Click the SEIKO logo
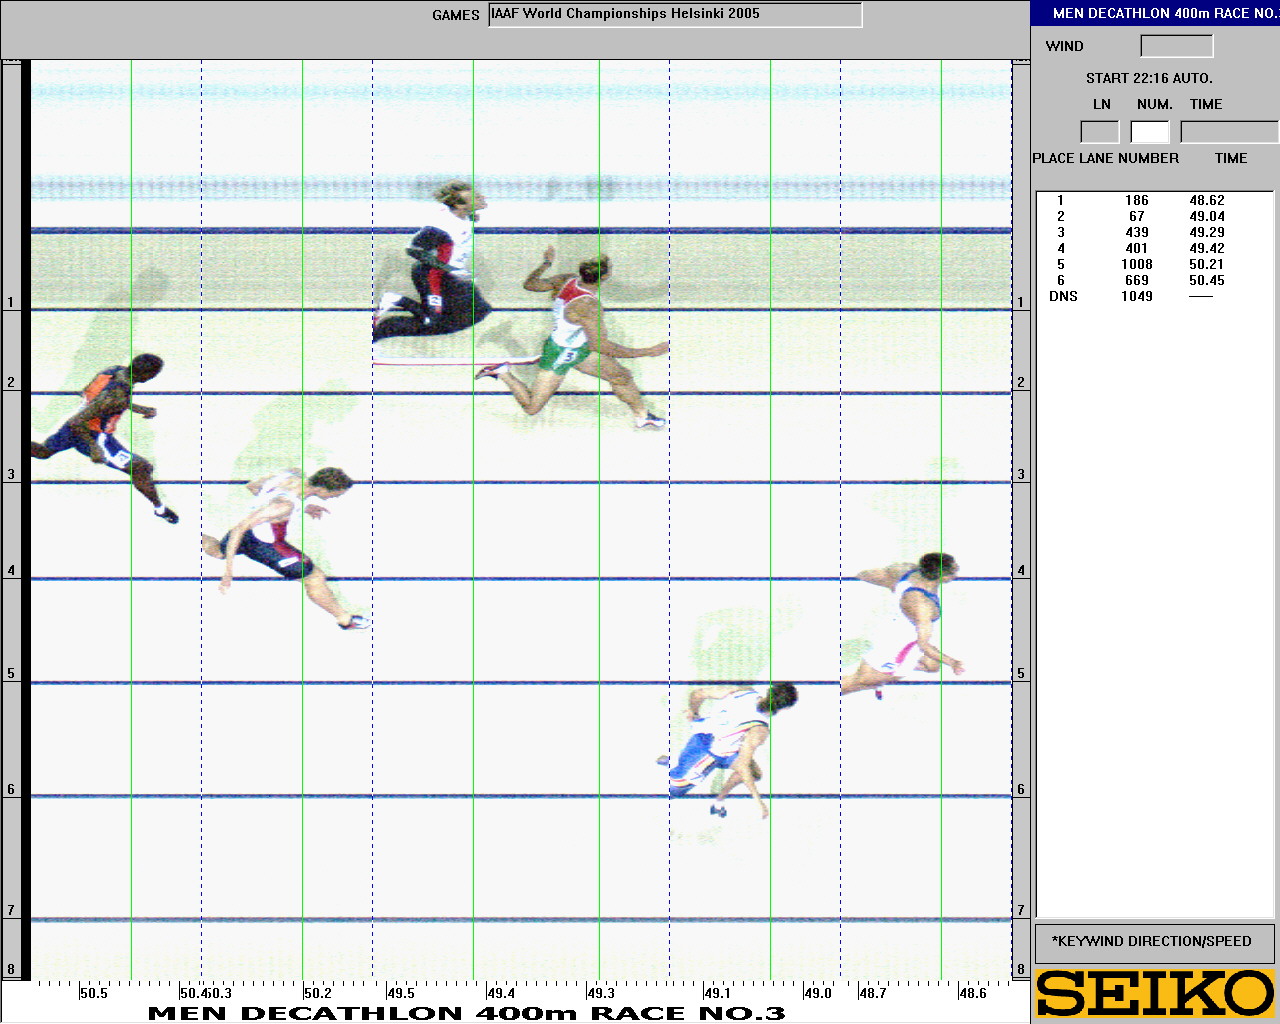1280x1024 pixels. click(x=1155, y=993)
